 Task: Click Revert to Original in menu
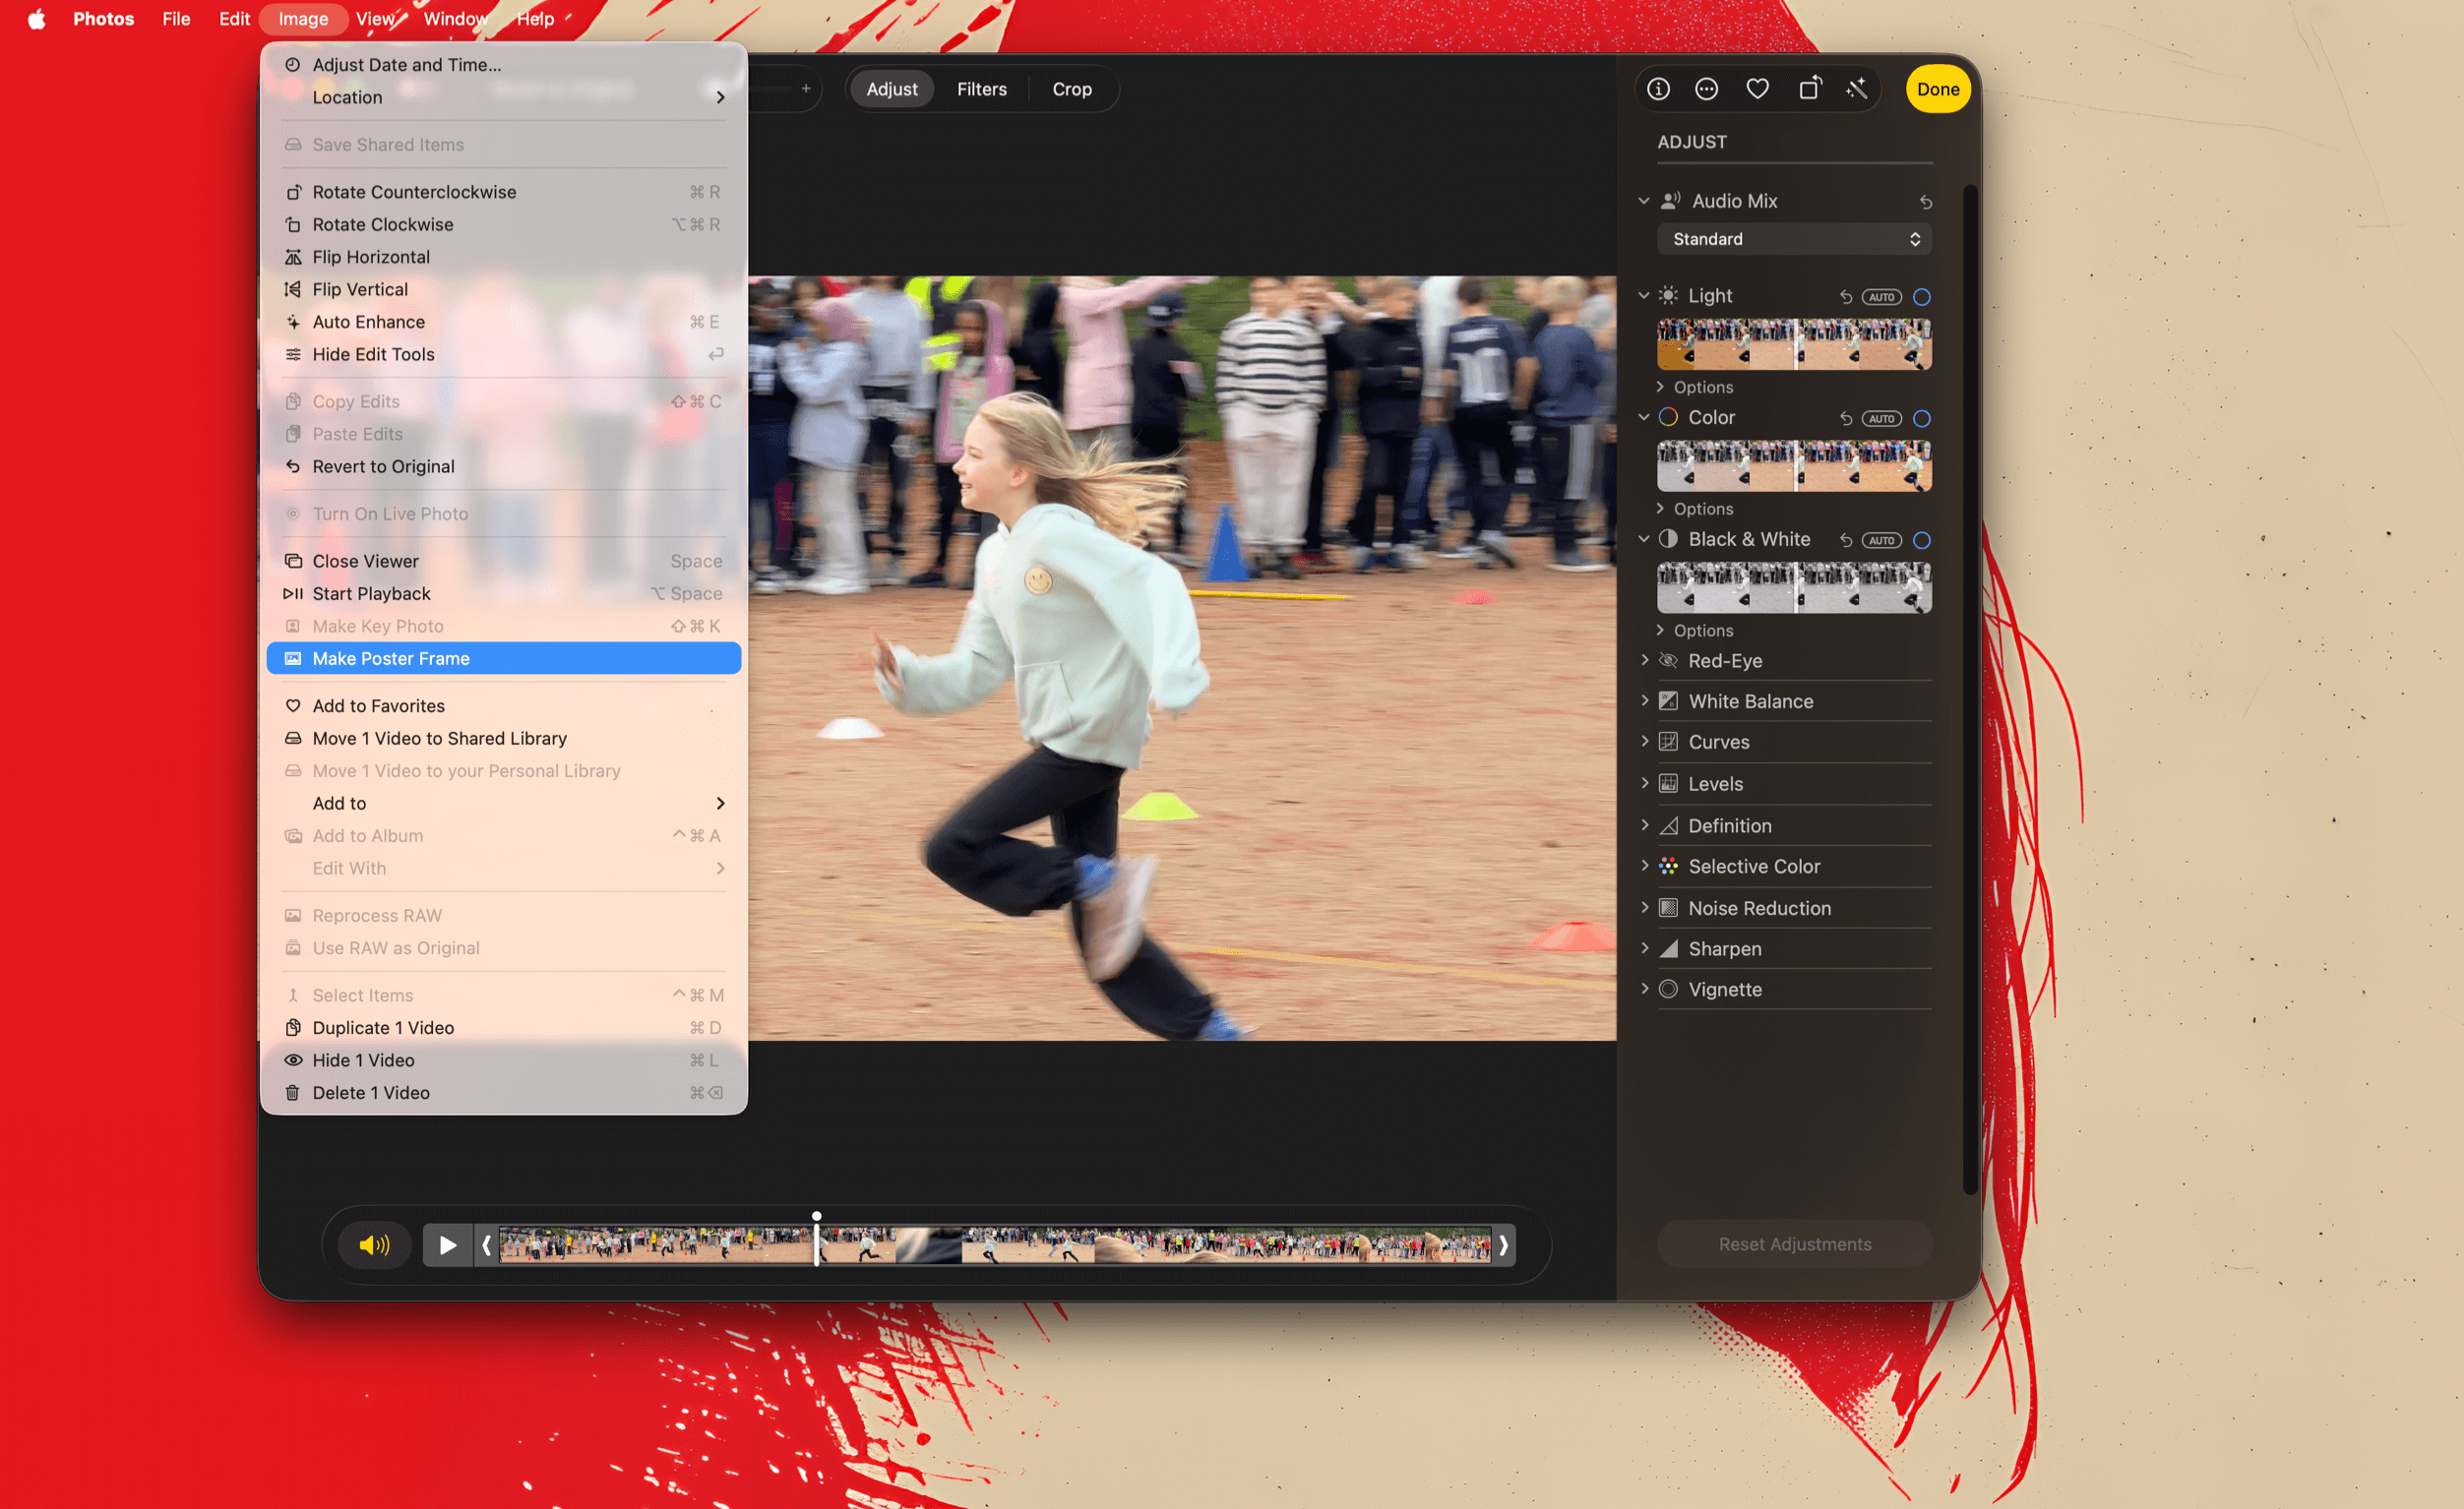click(383, 466)
